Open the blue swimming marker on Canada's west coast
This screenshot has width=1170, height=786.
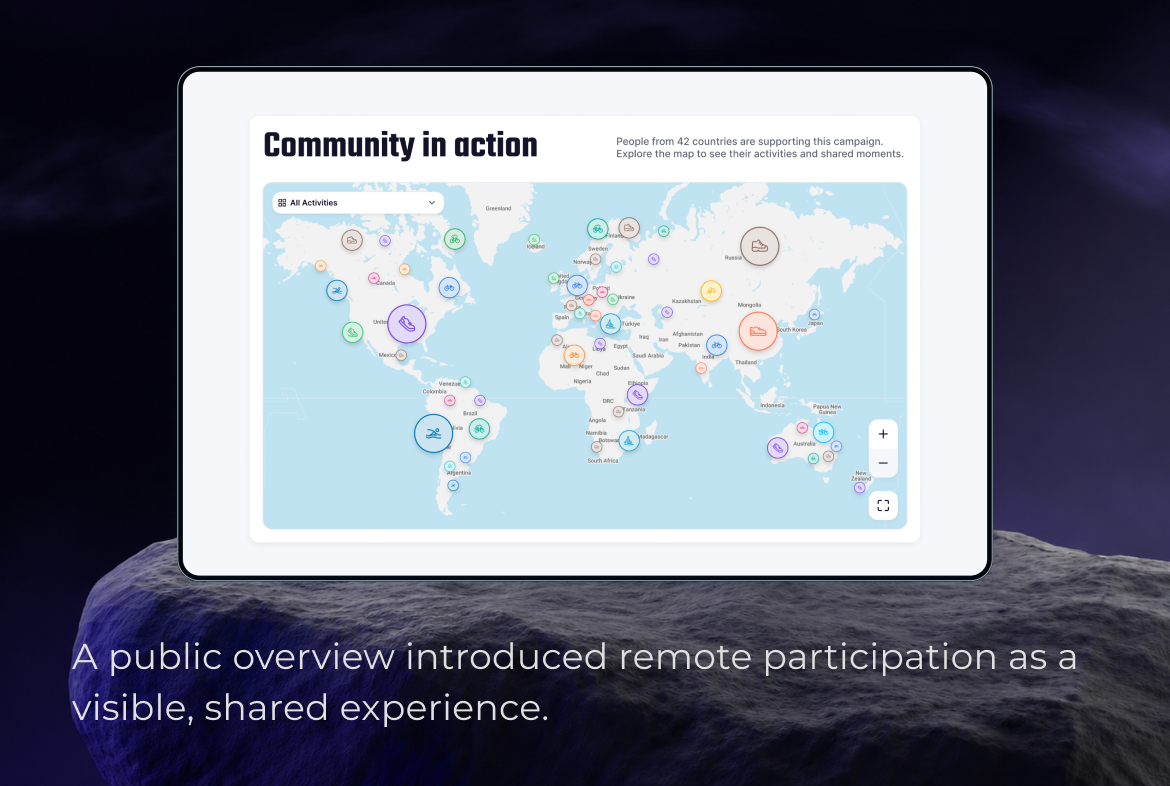coord(337,290)
